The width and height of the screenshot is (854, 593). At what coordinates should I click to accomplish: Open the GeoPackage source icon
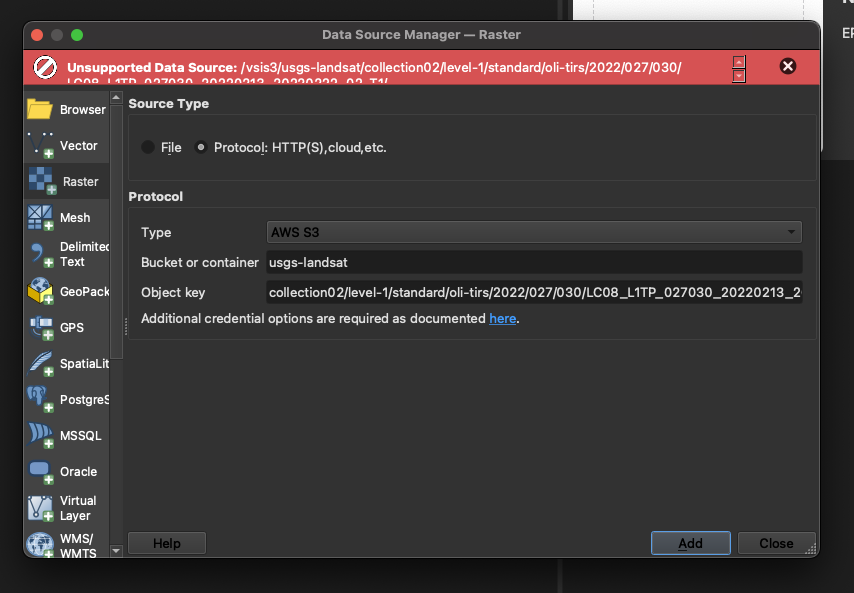point(40,291)
